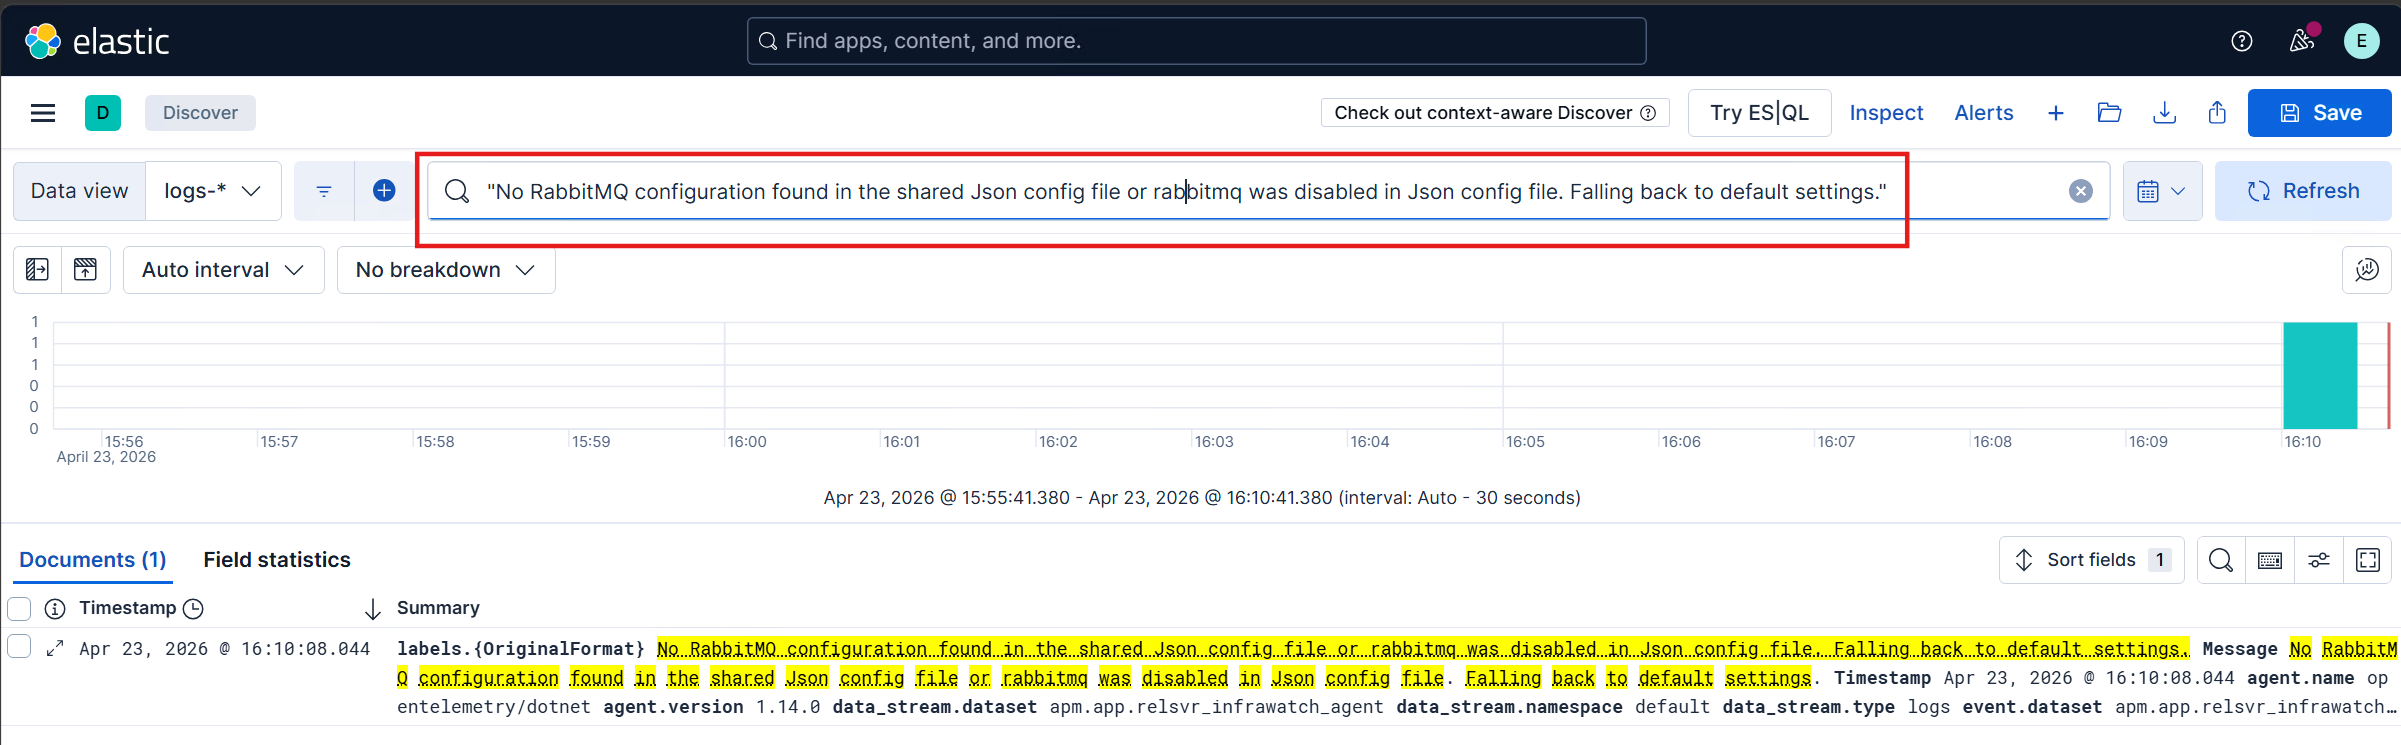
Task: Click the Summary column header
Action: pyautogui.click(x=438, y=608)
